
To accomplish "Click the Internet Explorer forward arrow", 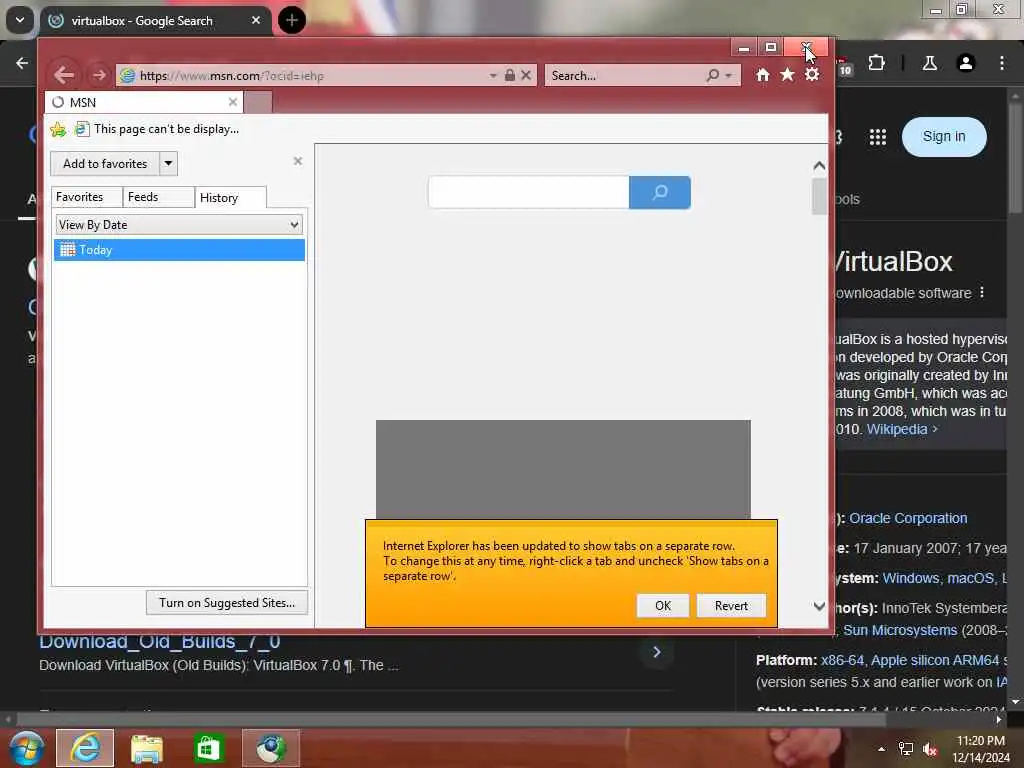I will pyautogui.click(x=99, y=75).
